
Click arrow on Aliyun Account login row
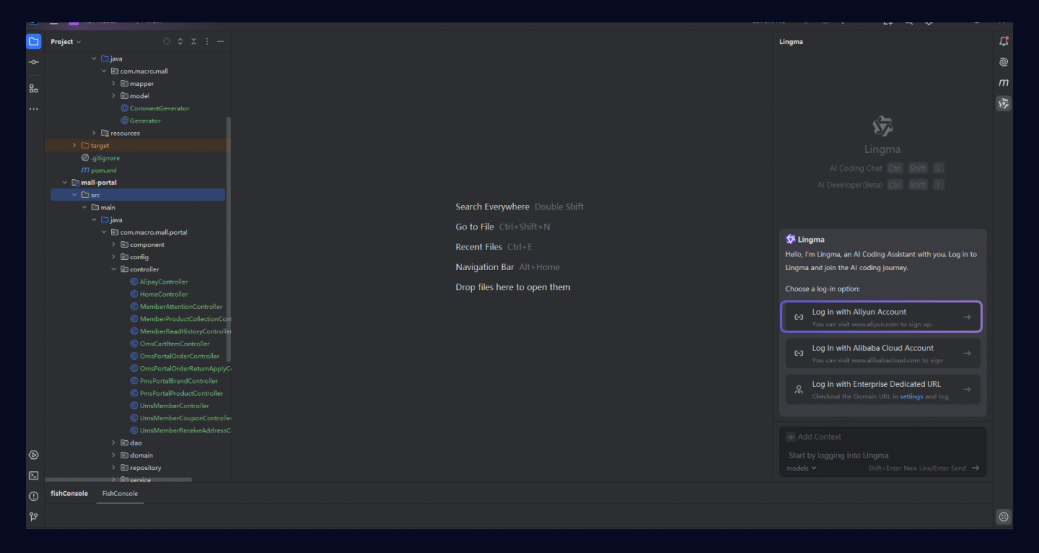pyautogui.click(x=967, y=317)
